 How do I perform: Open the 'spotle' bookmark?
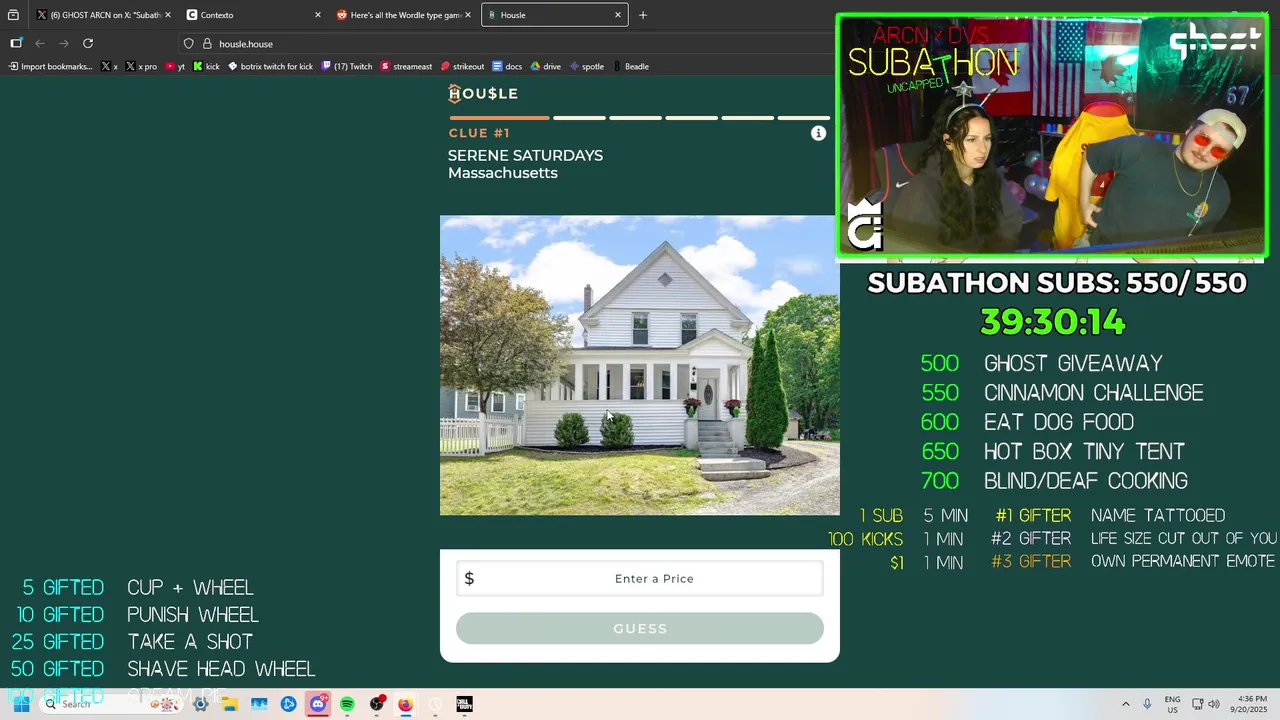[587, 66]
